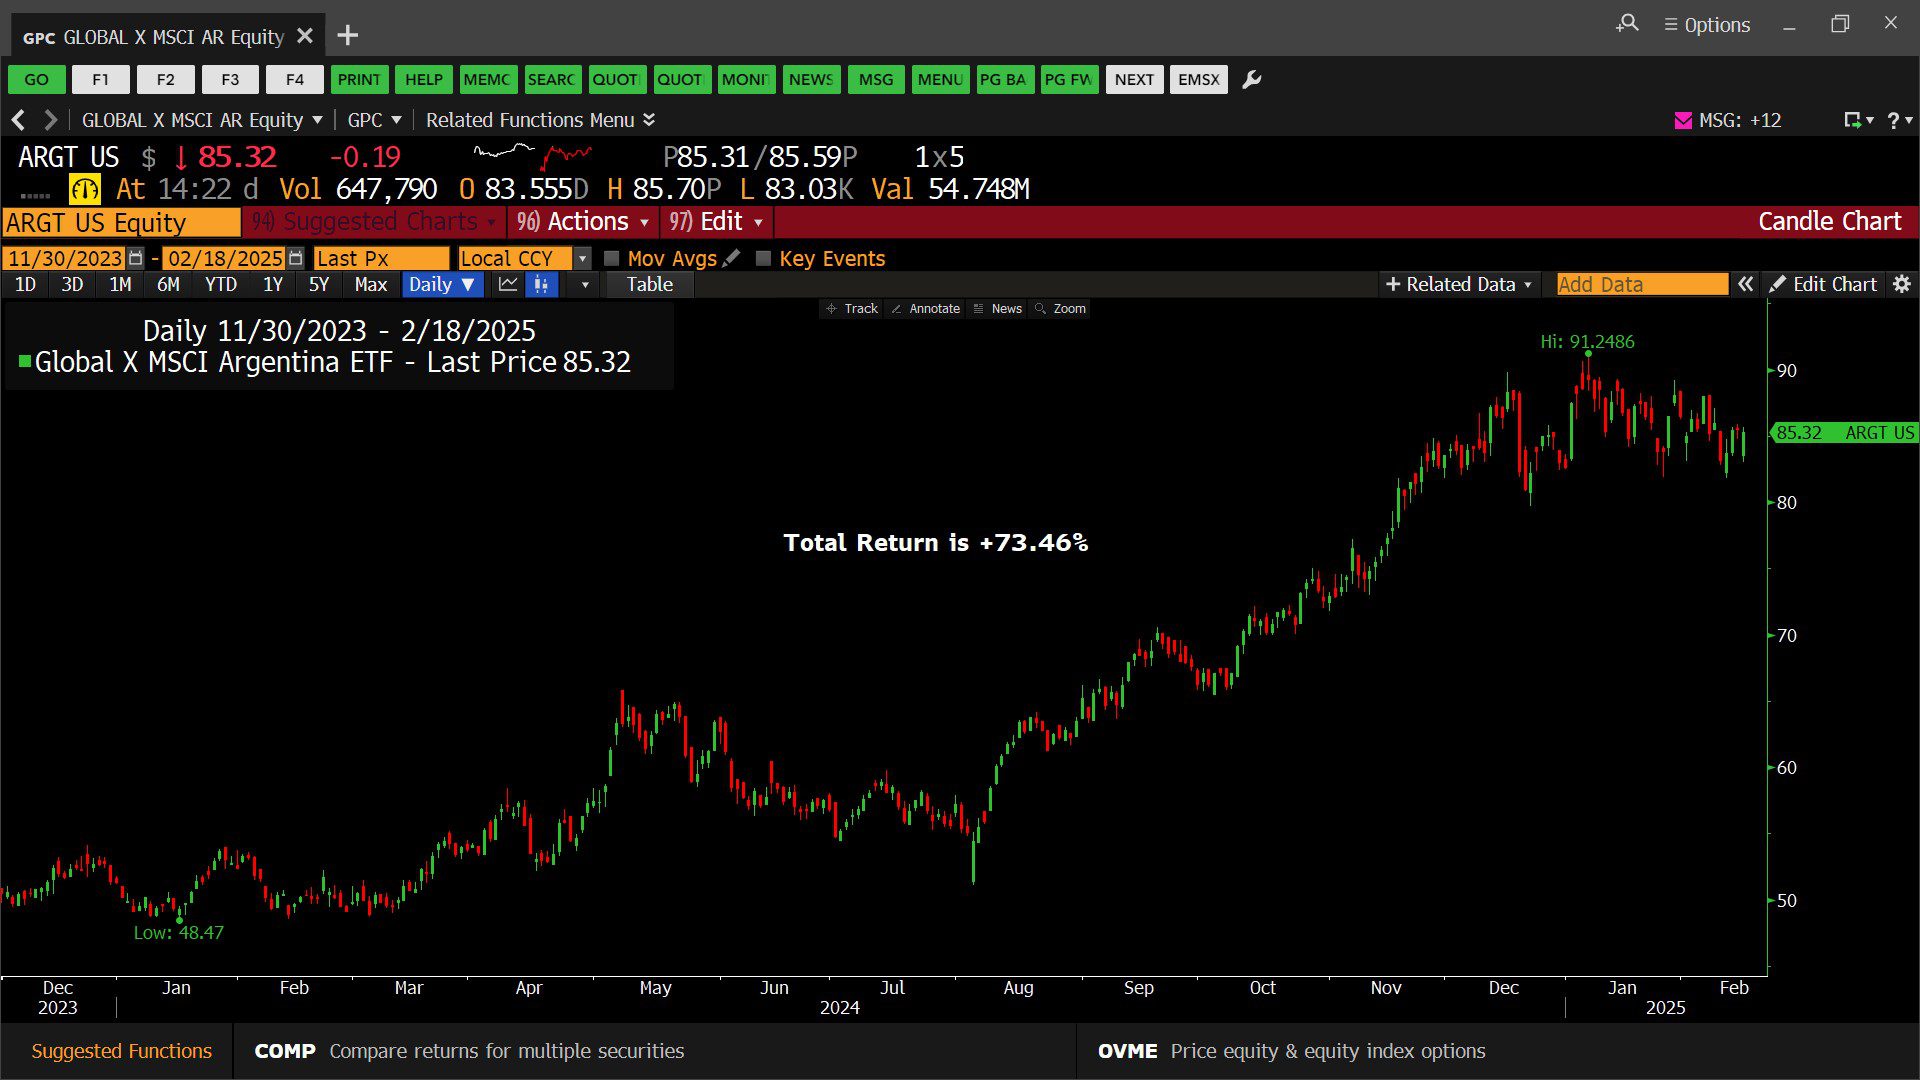Collapse panel with double-left arrows
The width and height of the screenshot is (1920, 1080).
[x=1745, y=285]
